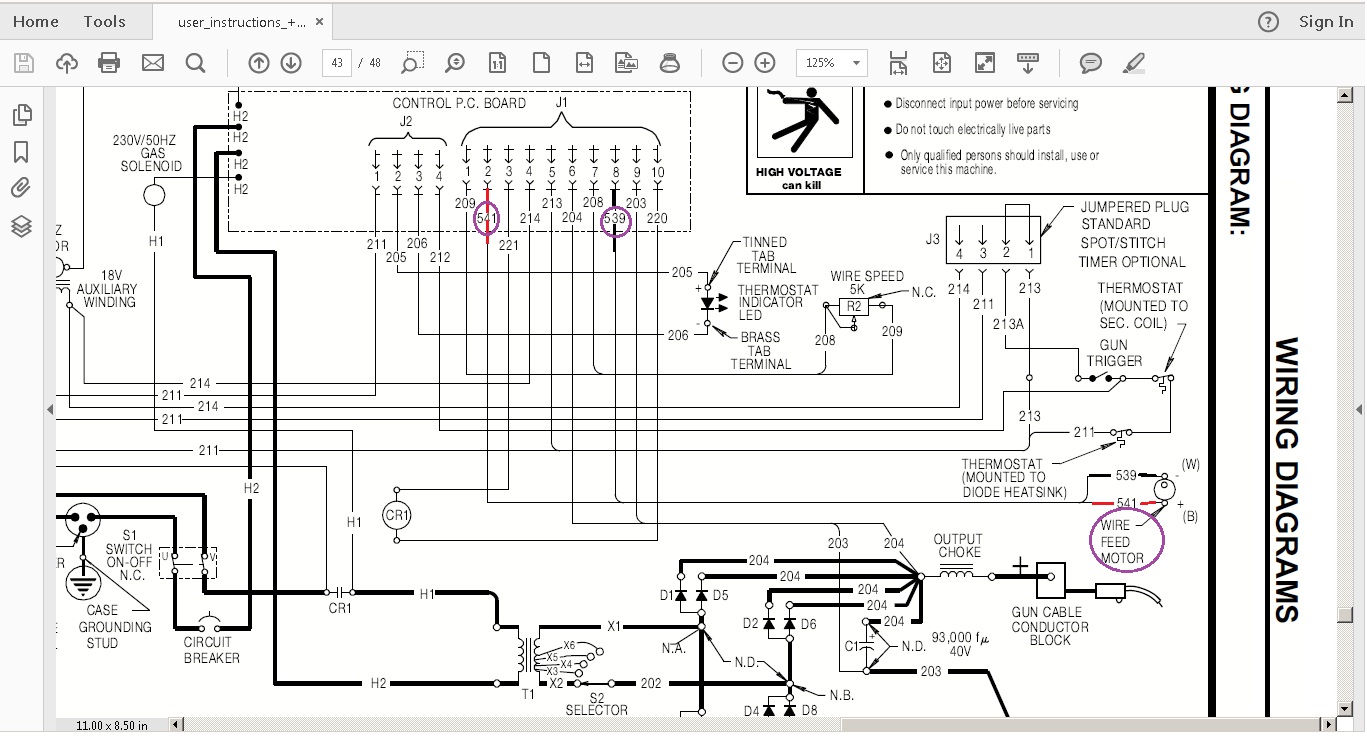The image size is (1367, 745).
Task: Click the 11.00 x 8.50 in size label
Action: click(x=112, y=725)
